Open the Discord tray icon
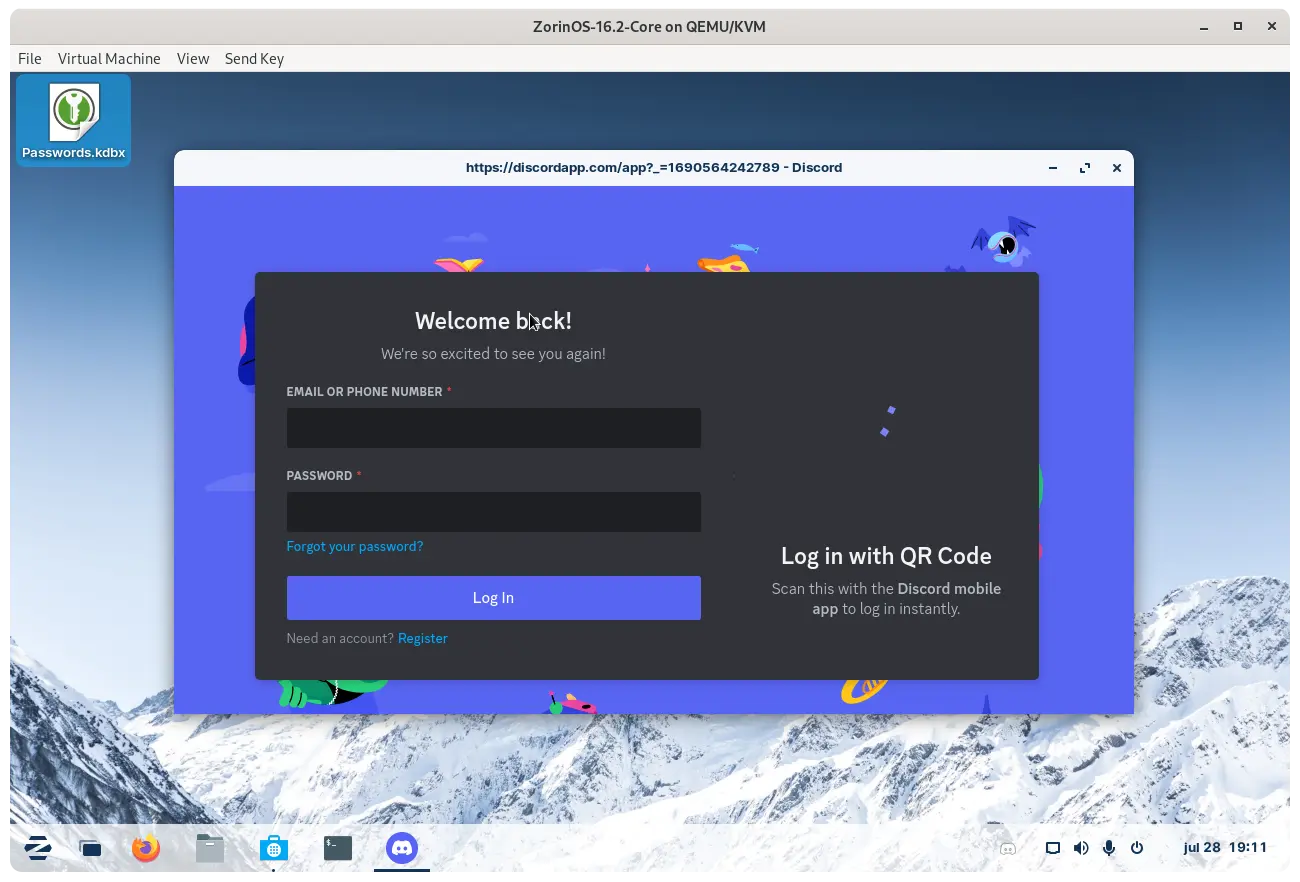This screenshot has width=1300, height=882. coord(1008,848)
